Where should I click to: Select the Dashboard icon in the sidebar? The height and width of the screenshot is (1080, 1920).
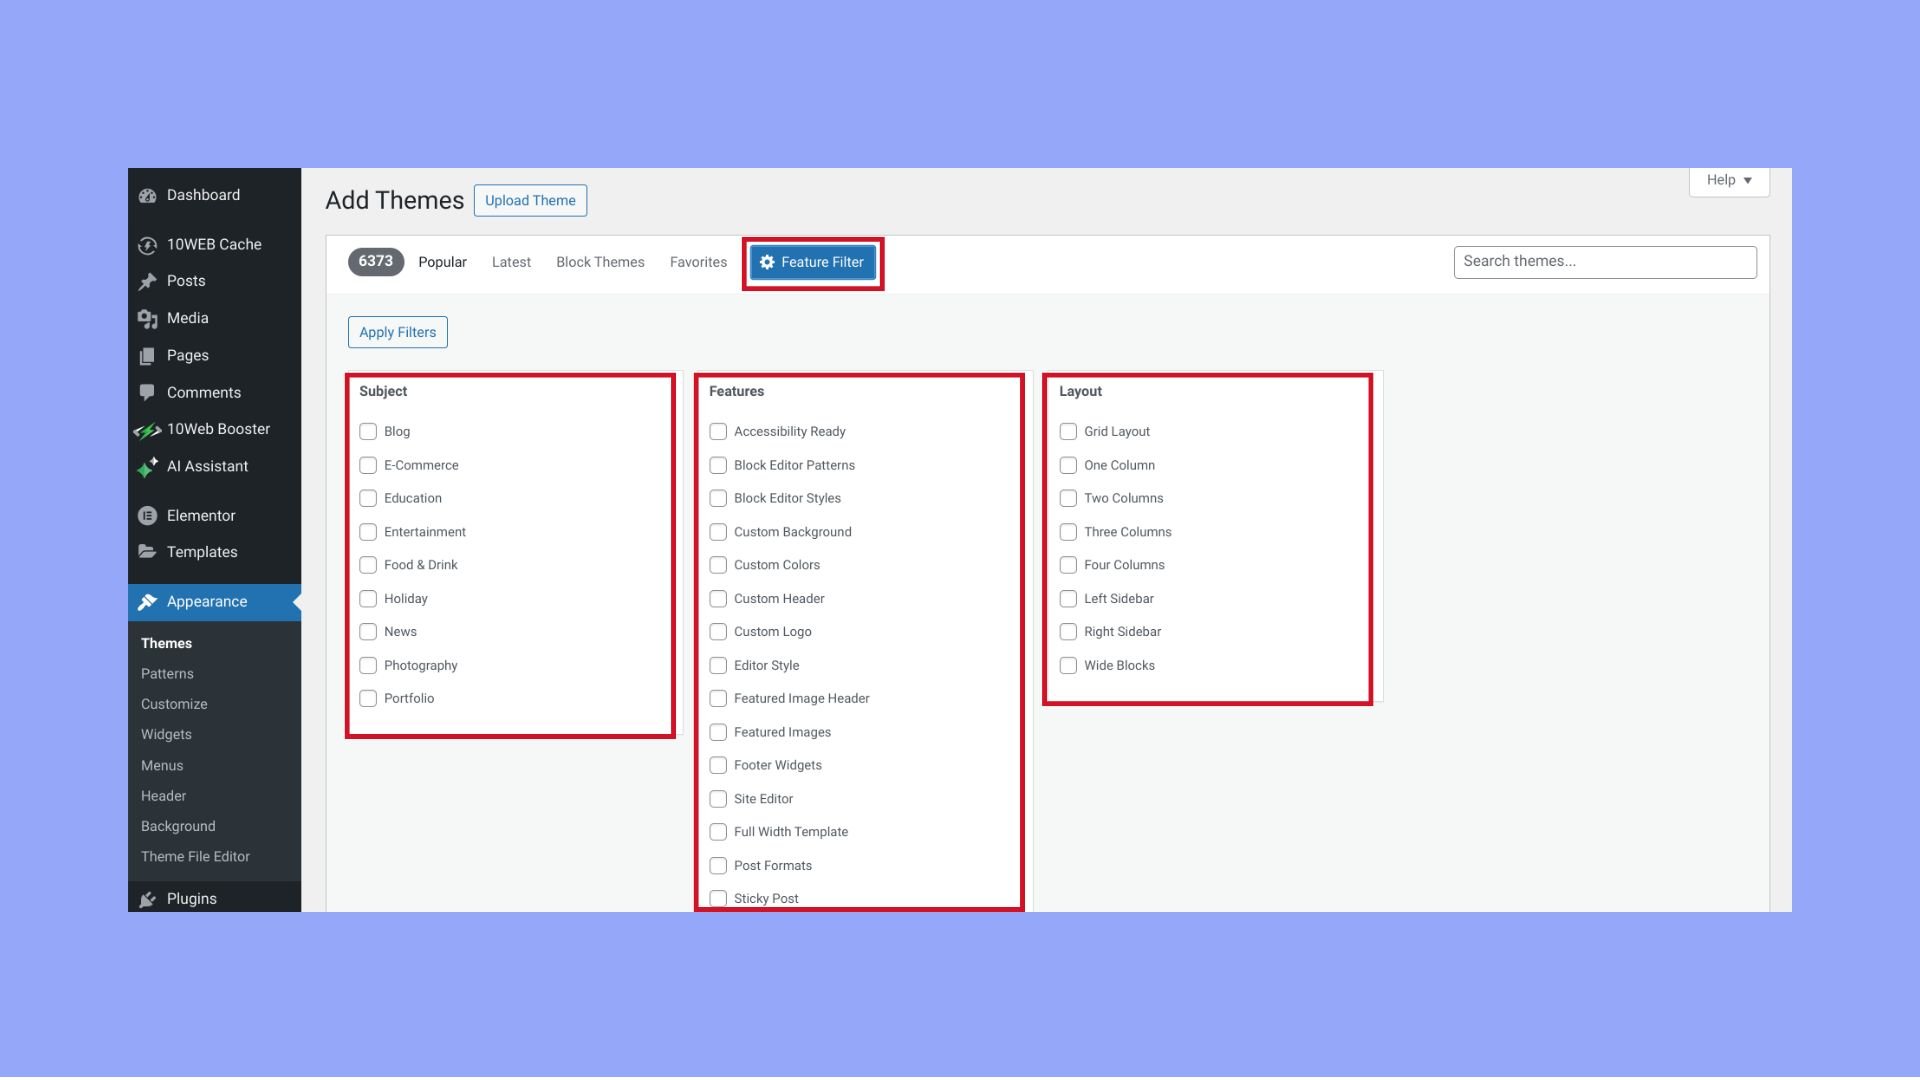pyautogui.click(x=146, y=195)
